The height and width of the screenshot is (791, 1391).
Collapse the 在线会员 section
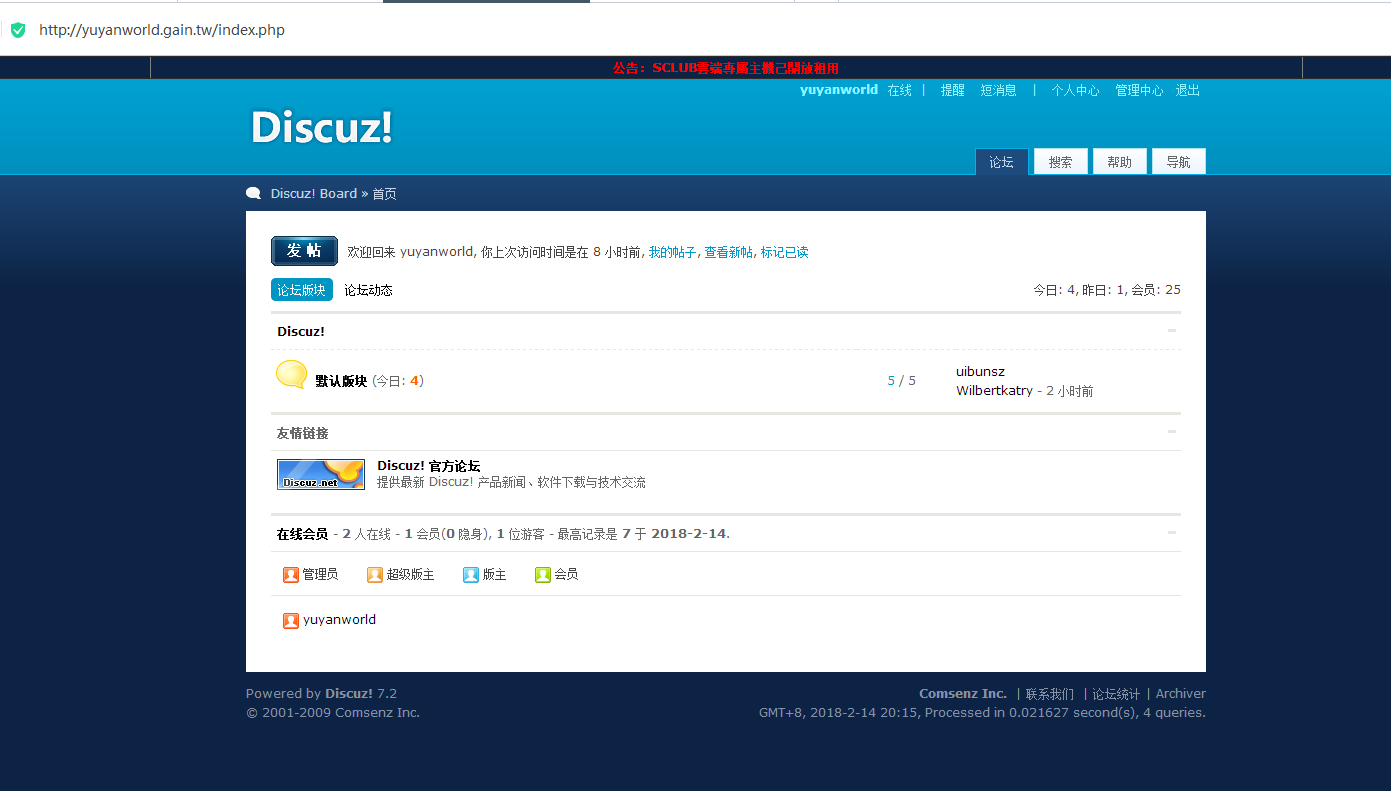(1172, 533)
